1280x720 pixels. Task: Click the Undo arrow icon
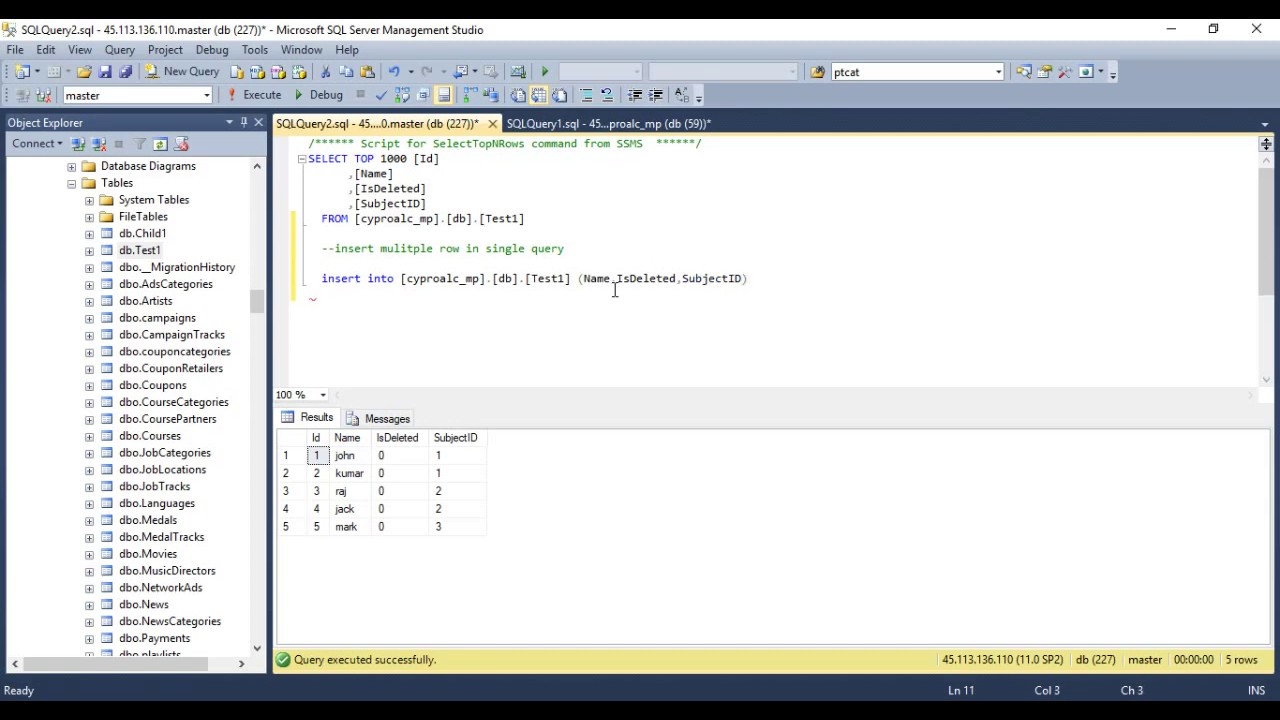[394, 72]
